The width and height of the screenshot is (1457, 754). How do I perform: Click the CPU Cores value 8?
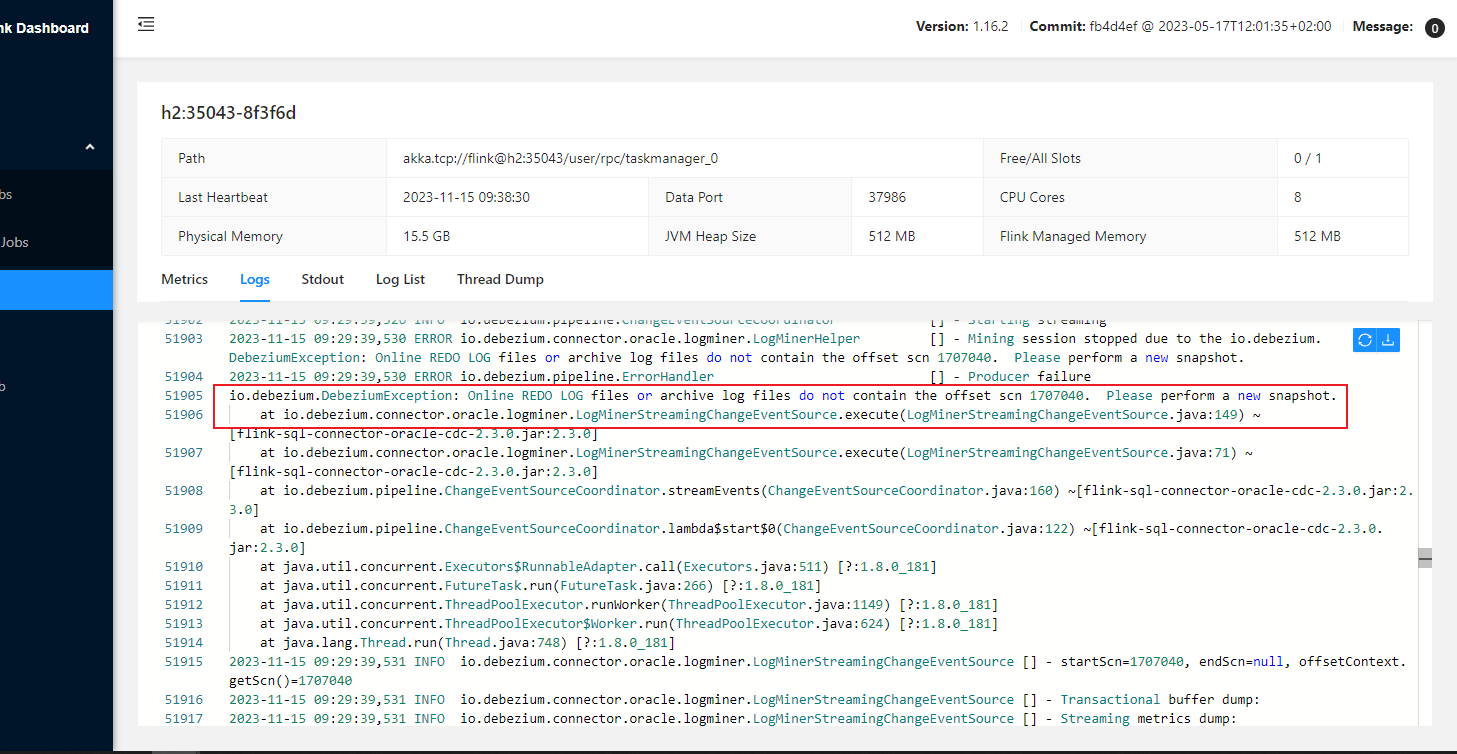tap(1298, 197)
